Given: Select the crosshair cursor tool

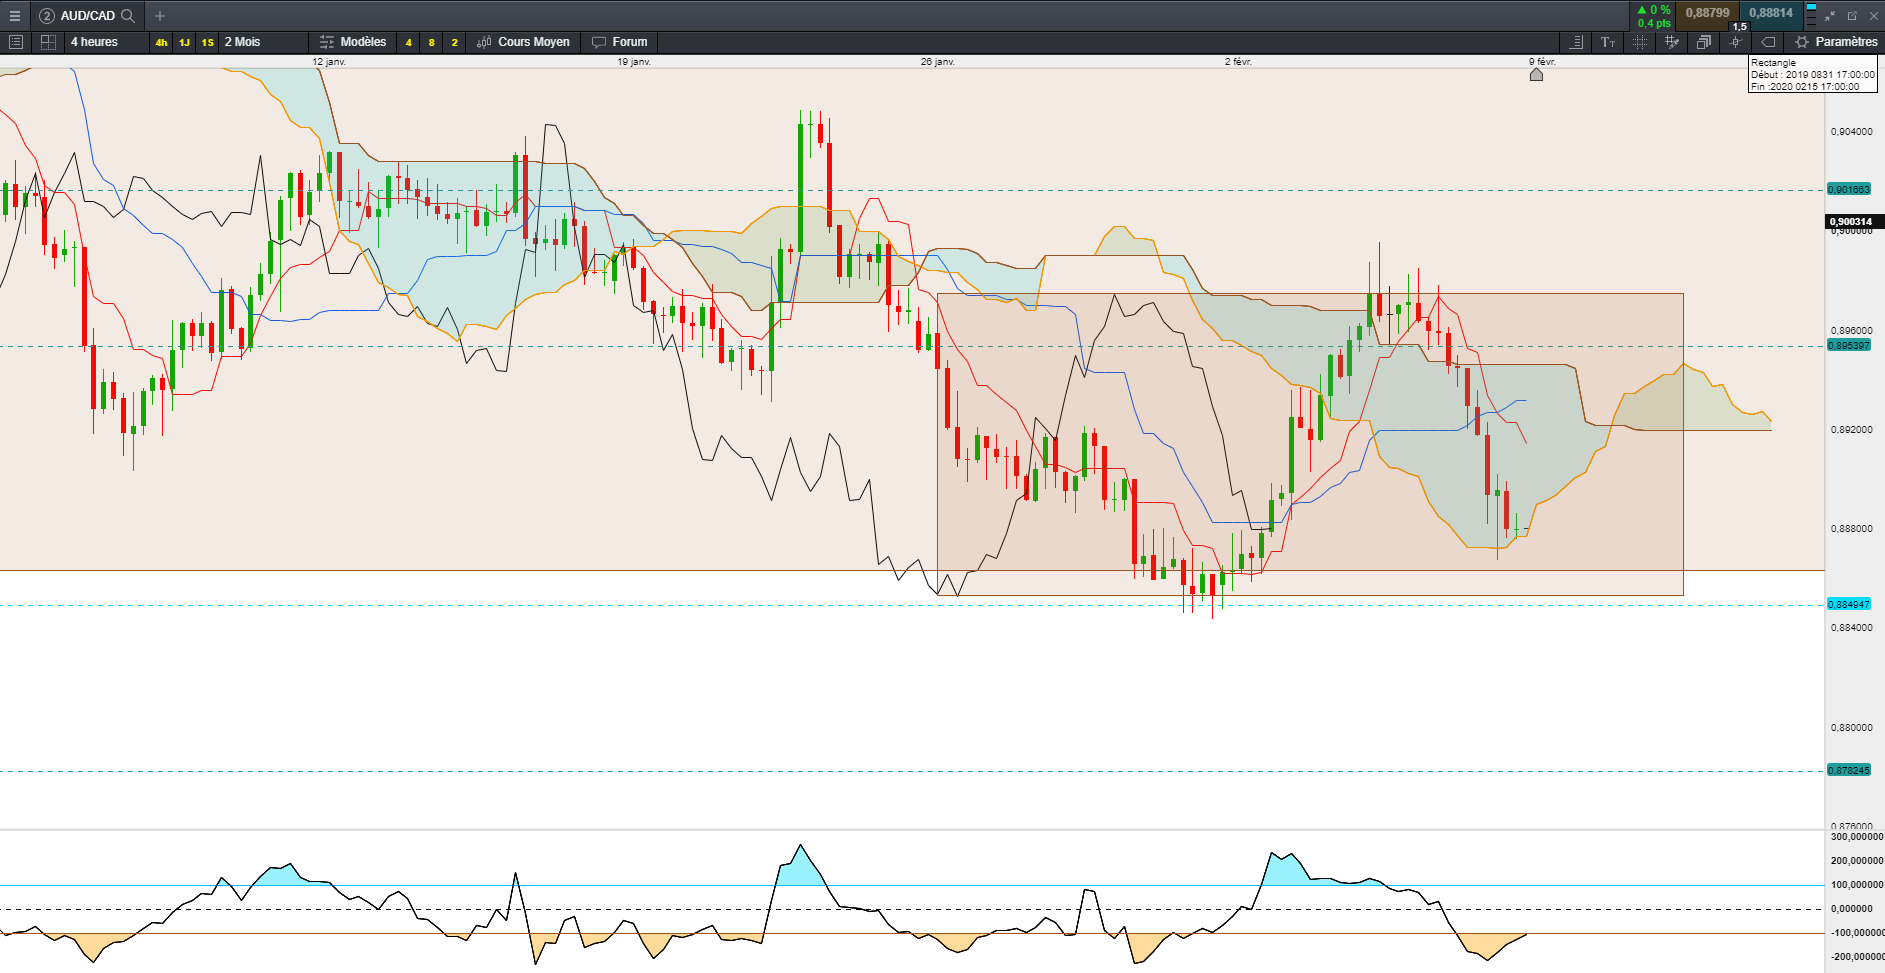Looking at the screenshot, I should pyautogui.click(x=1640, y=42).
